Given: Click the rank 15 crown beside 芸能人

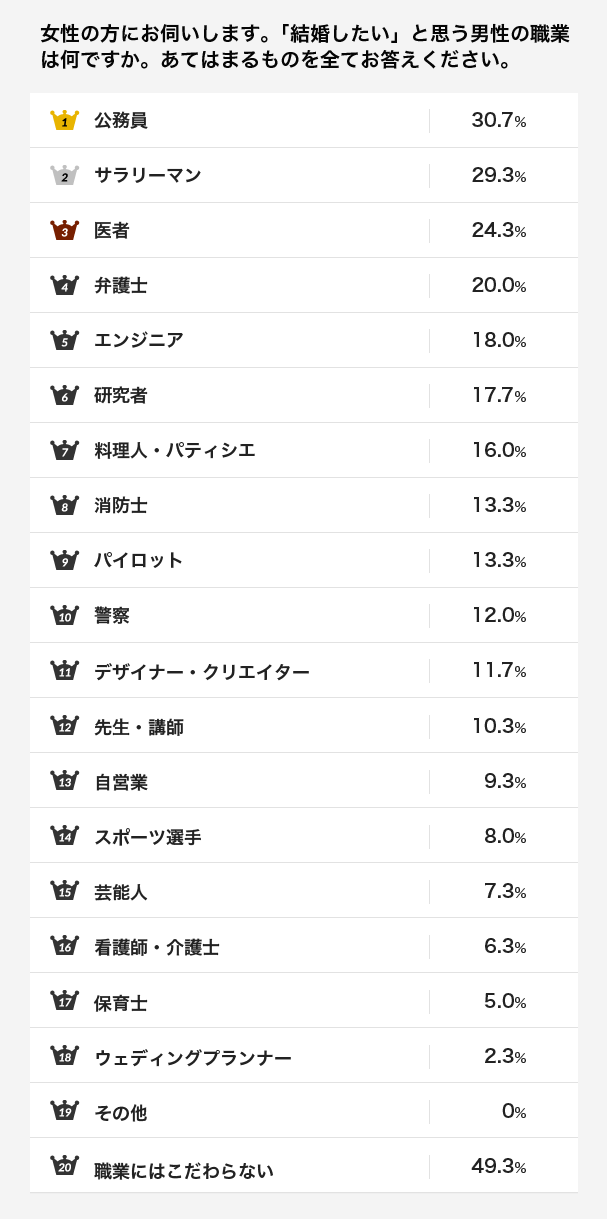Looking at the screenshot, I should tap(64, 891).
